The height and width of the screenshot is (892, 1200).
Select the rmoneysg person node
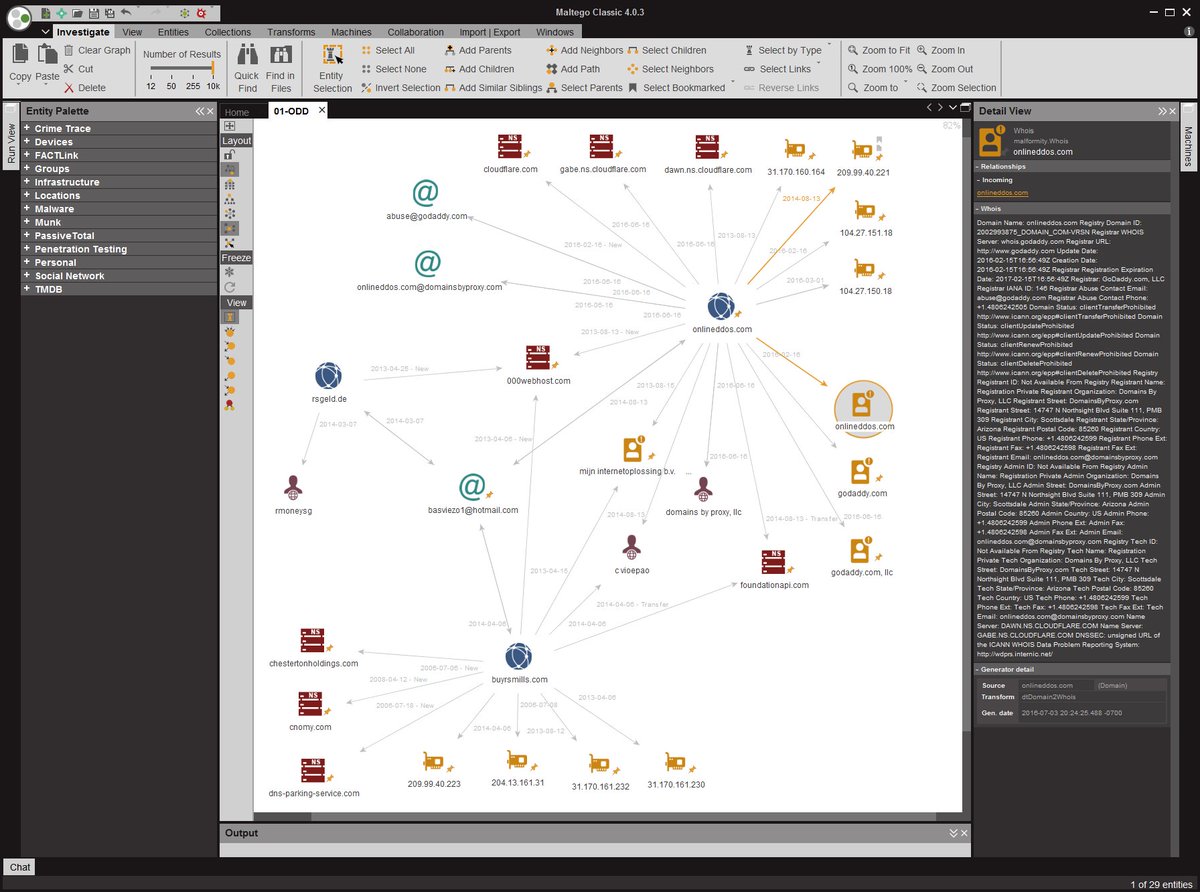(x=292, y=487)
